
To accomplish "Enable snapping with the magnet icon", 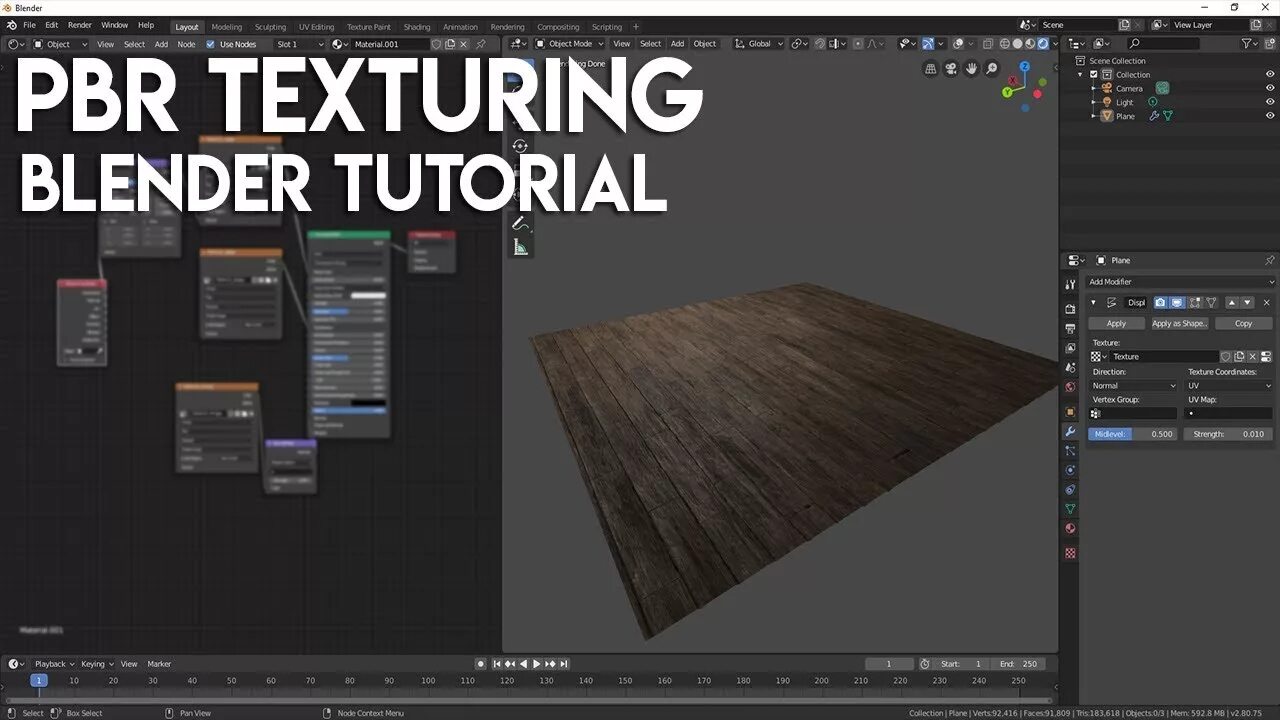I will (x=818, y=43).
